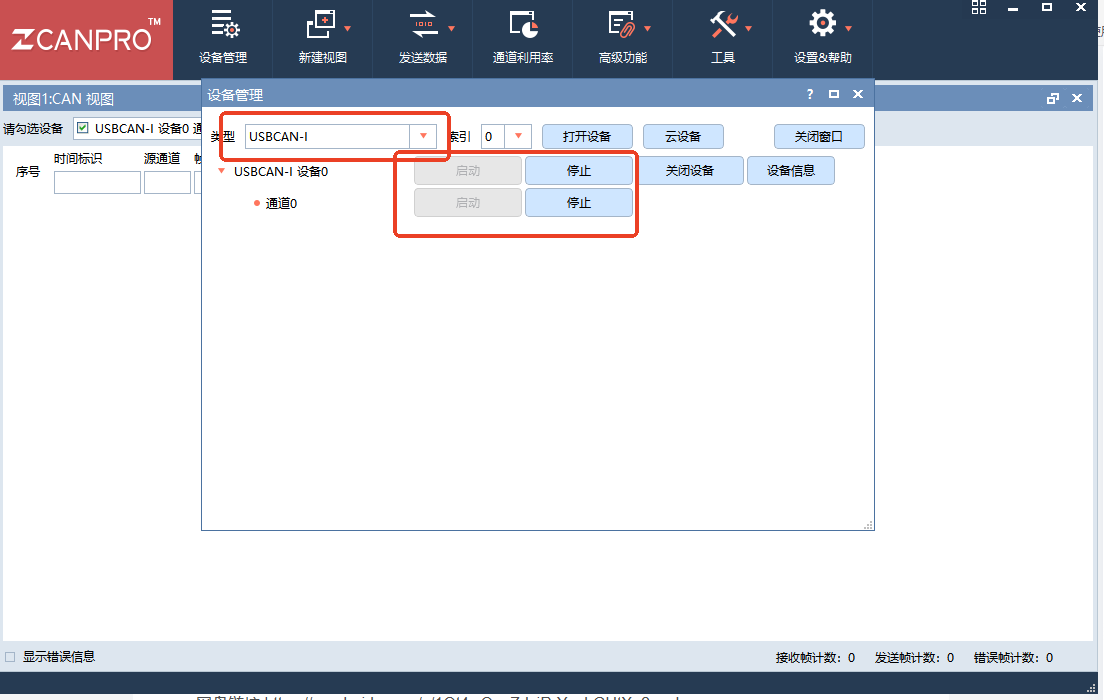Select the 通道0 tree item

[x=281, y=204]
